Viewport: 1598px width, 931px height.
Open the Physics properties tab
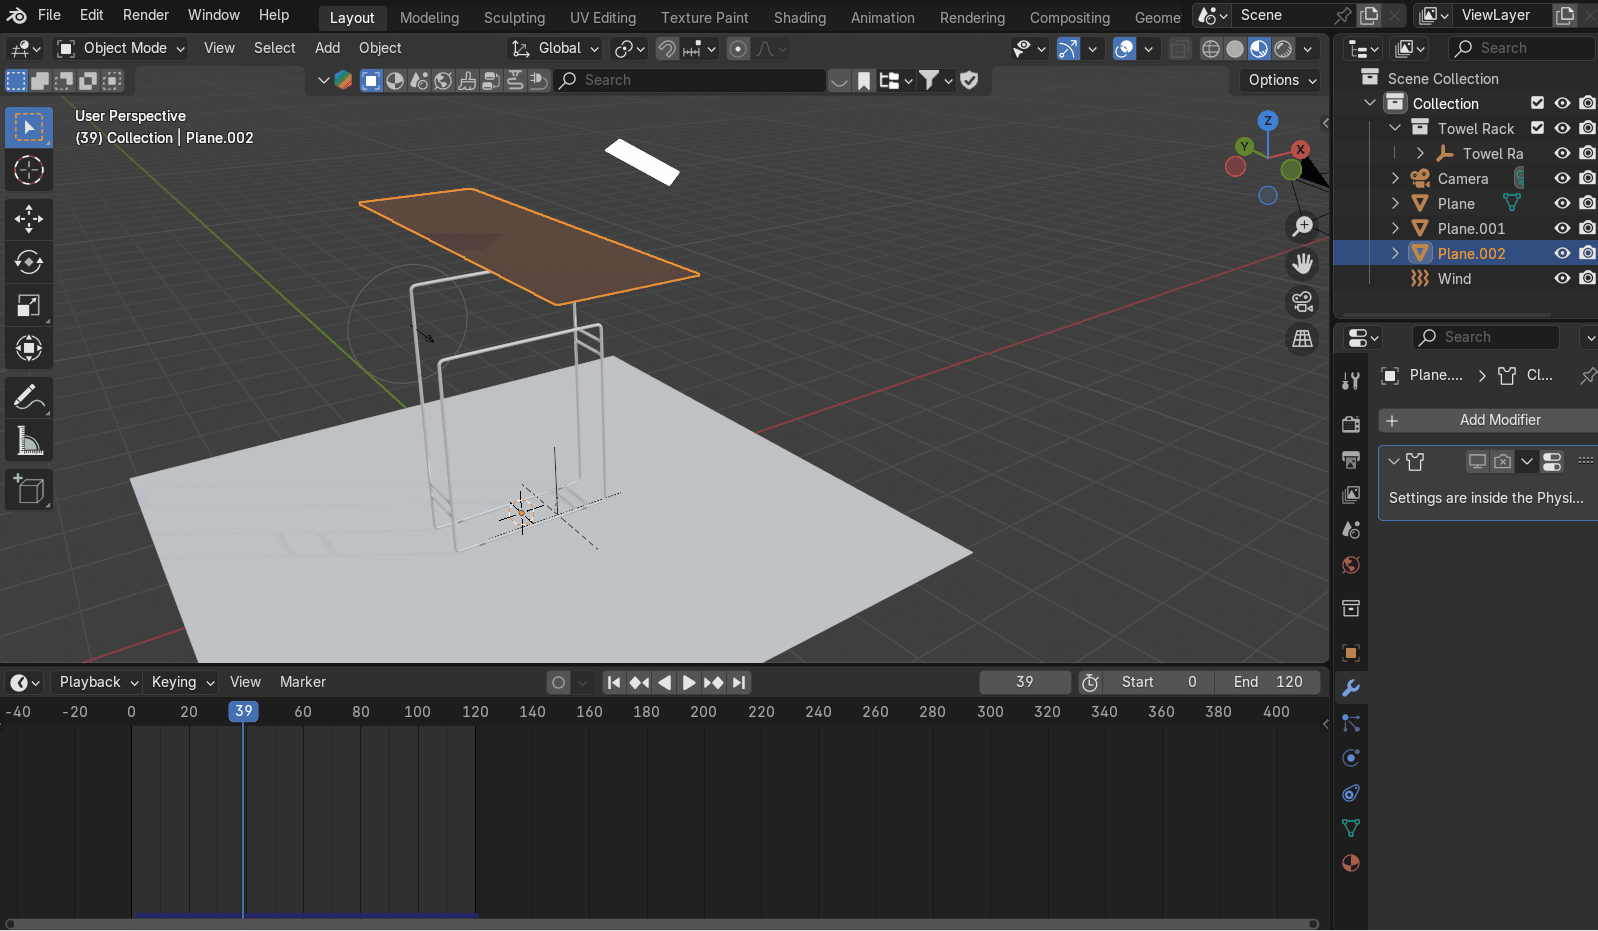[x=1350, y=758]
